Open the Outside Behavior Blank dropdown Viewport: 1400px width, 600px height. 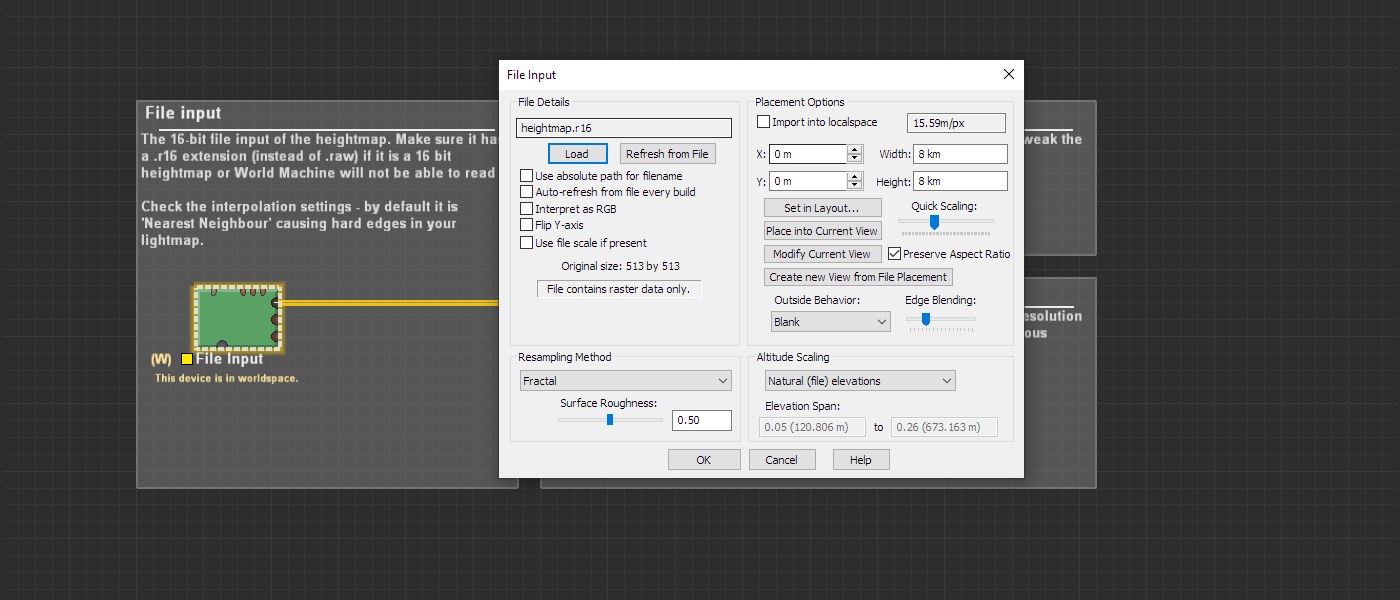tap(831, 322)
